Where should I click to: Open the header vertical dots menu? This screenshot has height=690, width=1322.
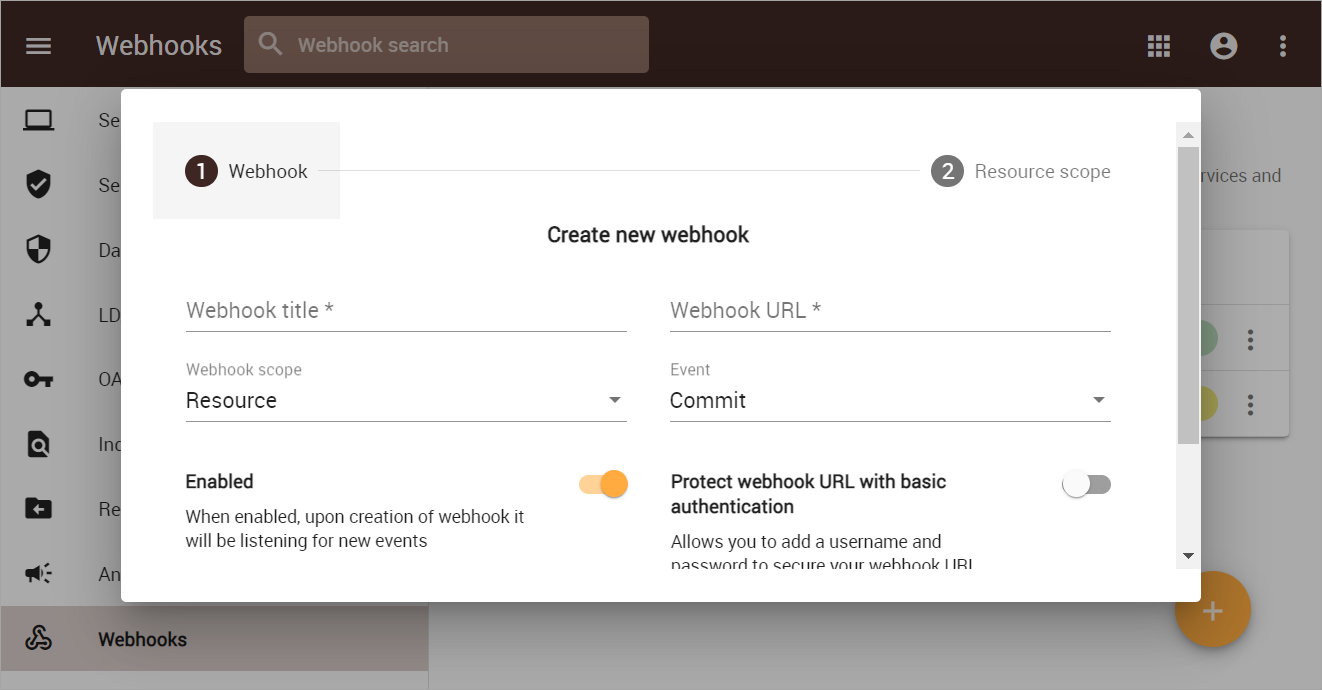point(1283,46)
